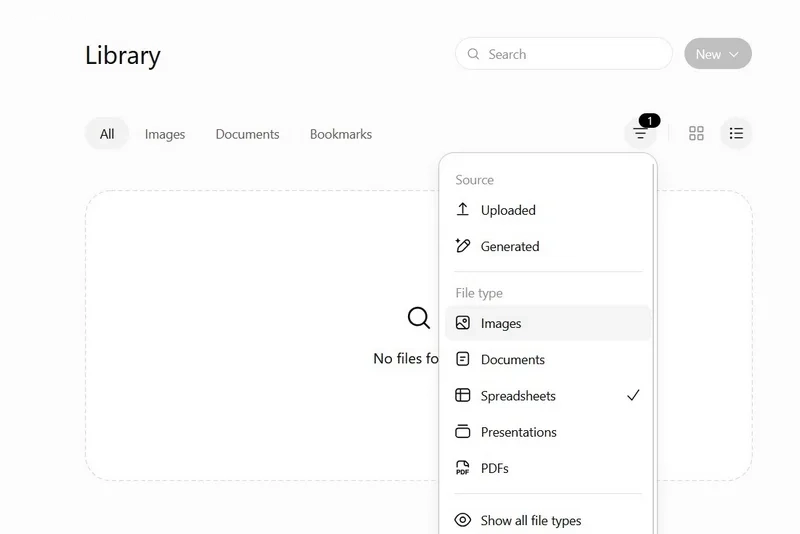The width and height of the screenshot is (800, 534).
Task: Click the Spreadsheets table icon
Action: 462,395
